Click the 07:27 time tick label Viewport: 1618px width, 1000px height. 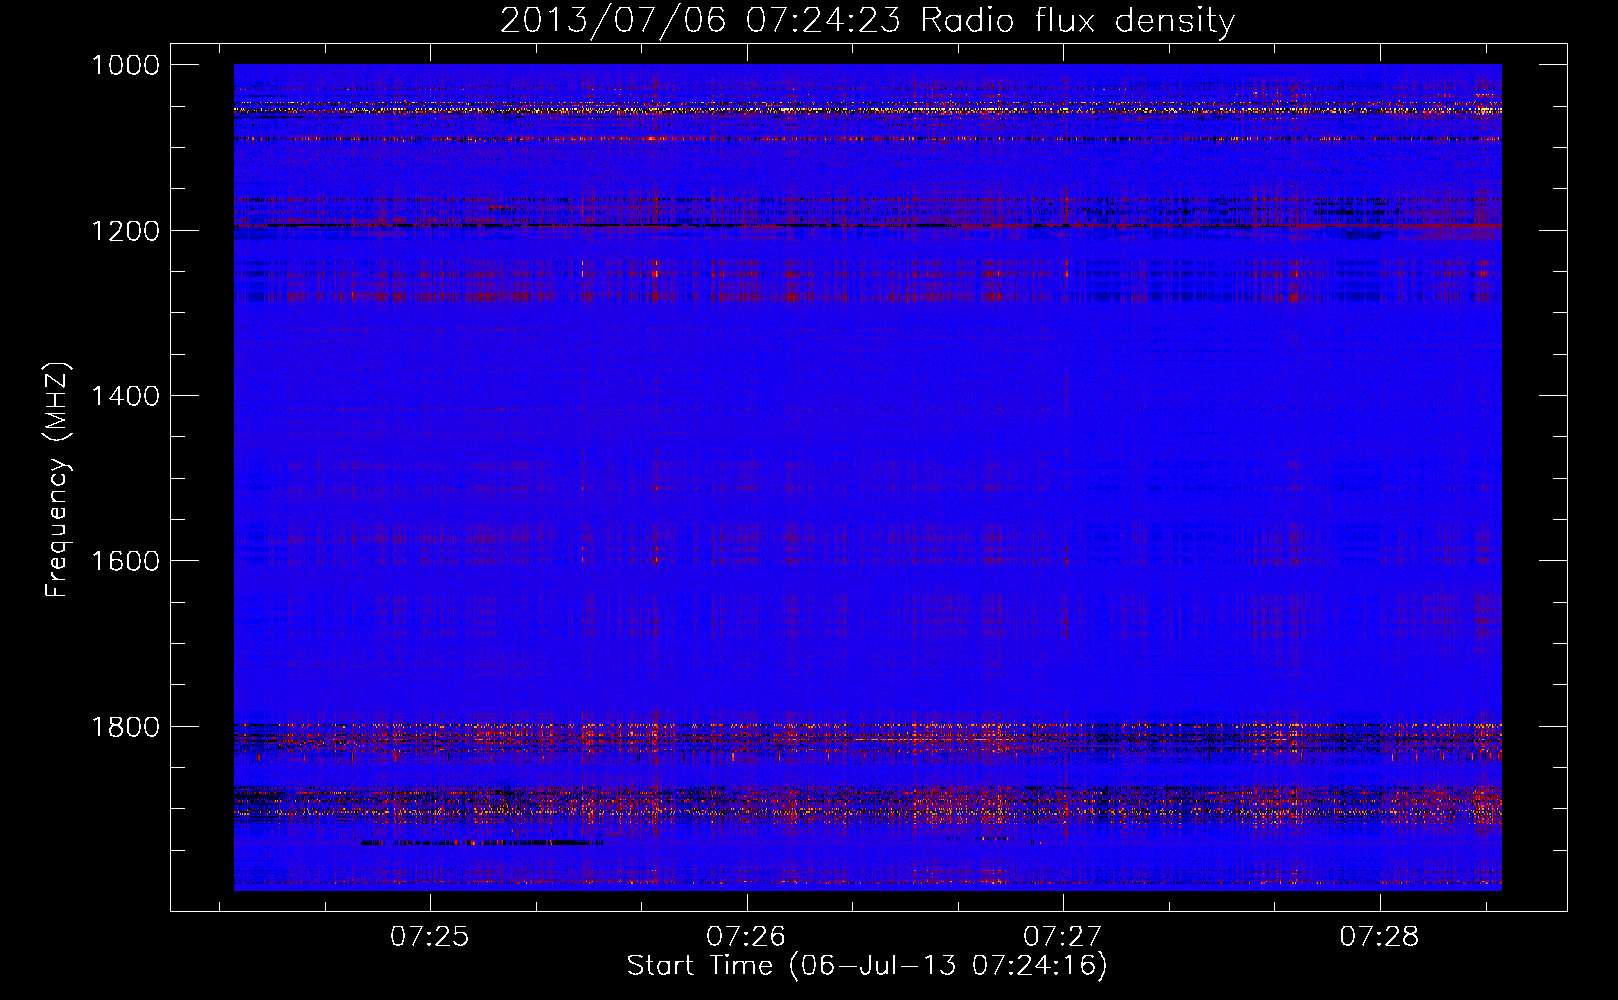1062,937
